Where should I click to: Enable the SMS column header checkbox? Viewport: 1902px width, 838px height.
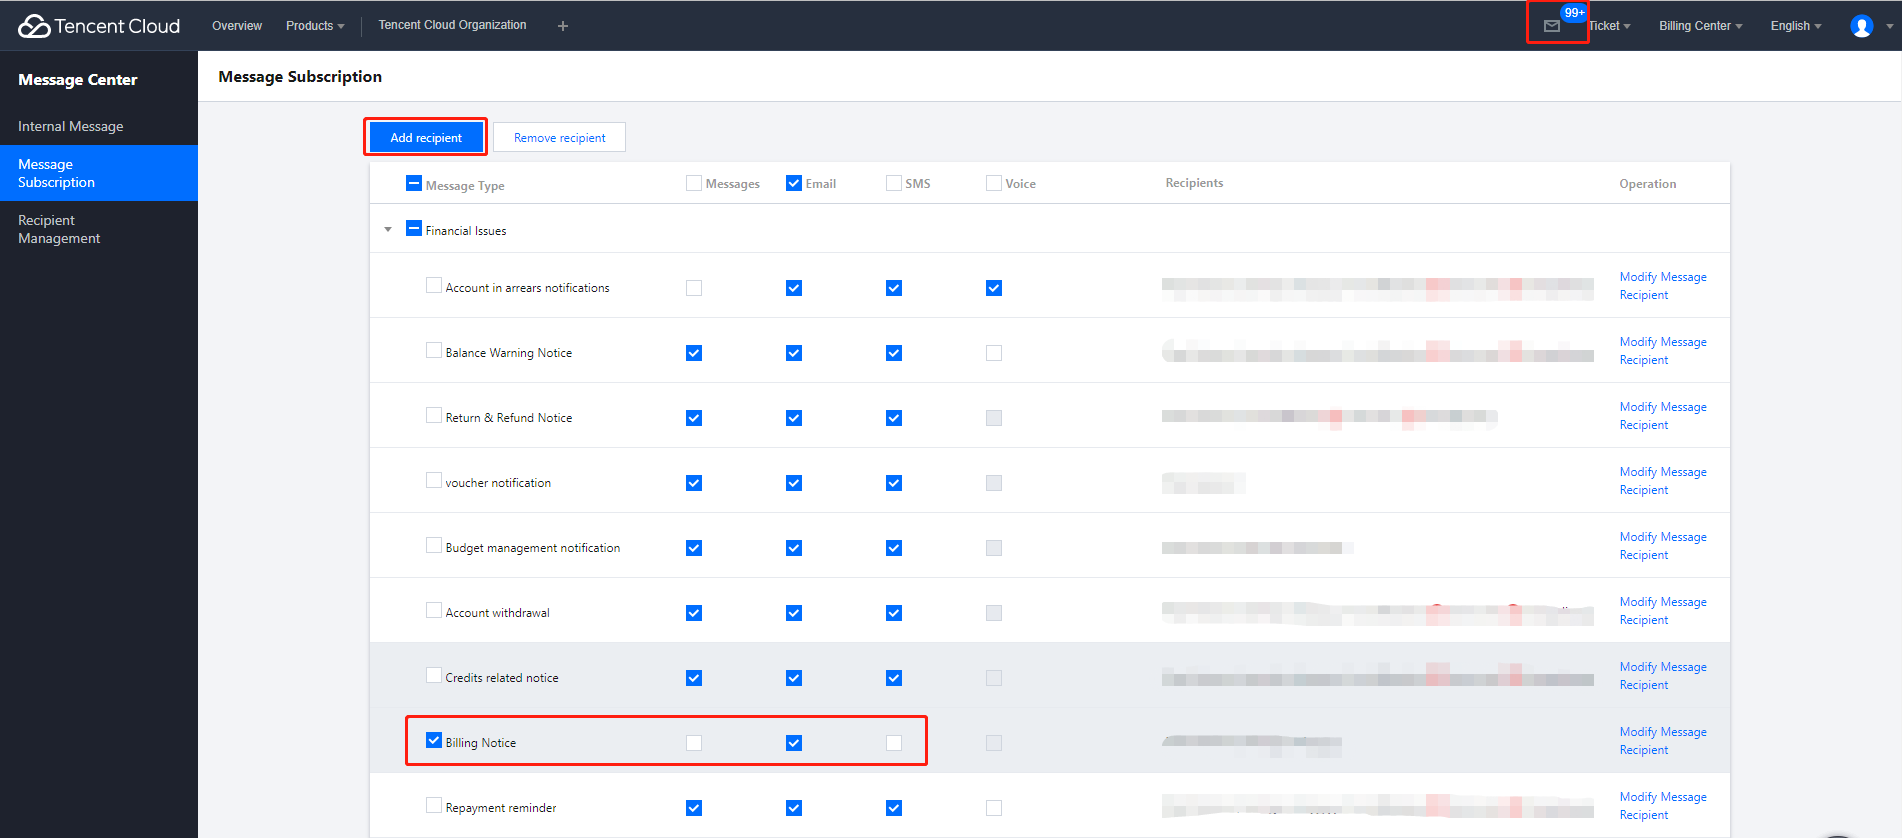(894, 183)
